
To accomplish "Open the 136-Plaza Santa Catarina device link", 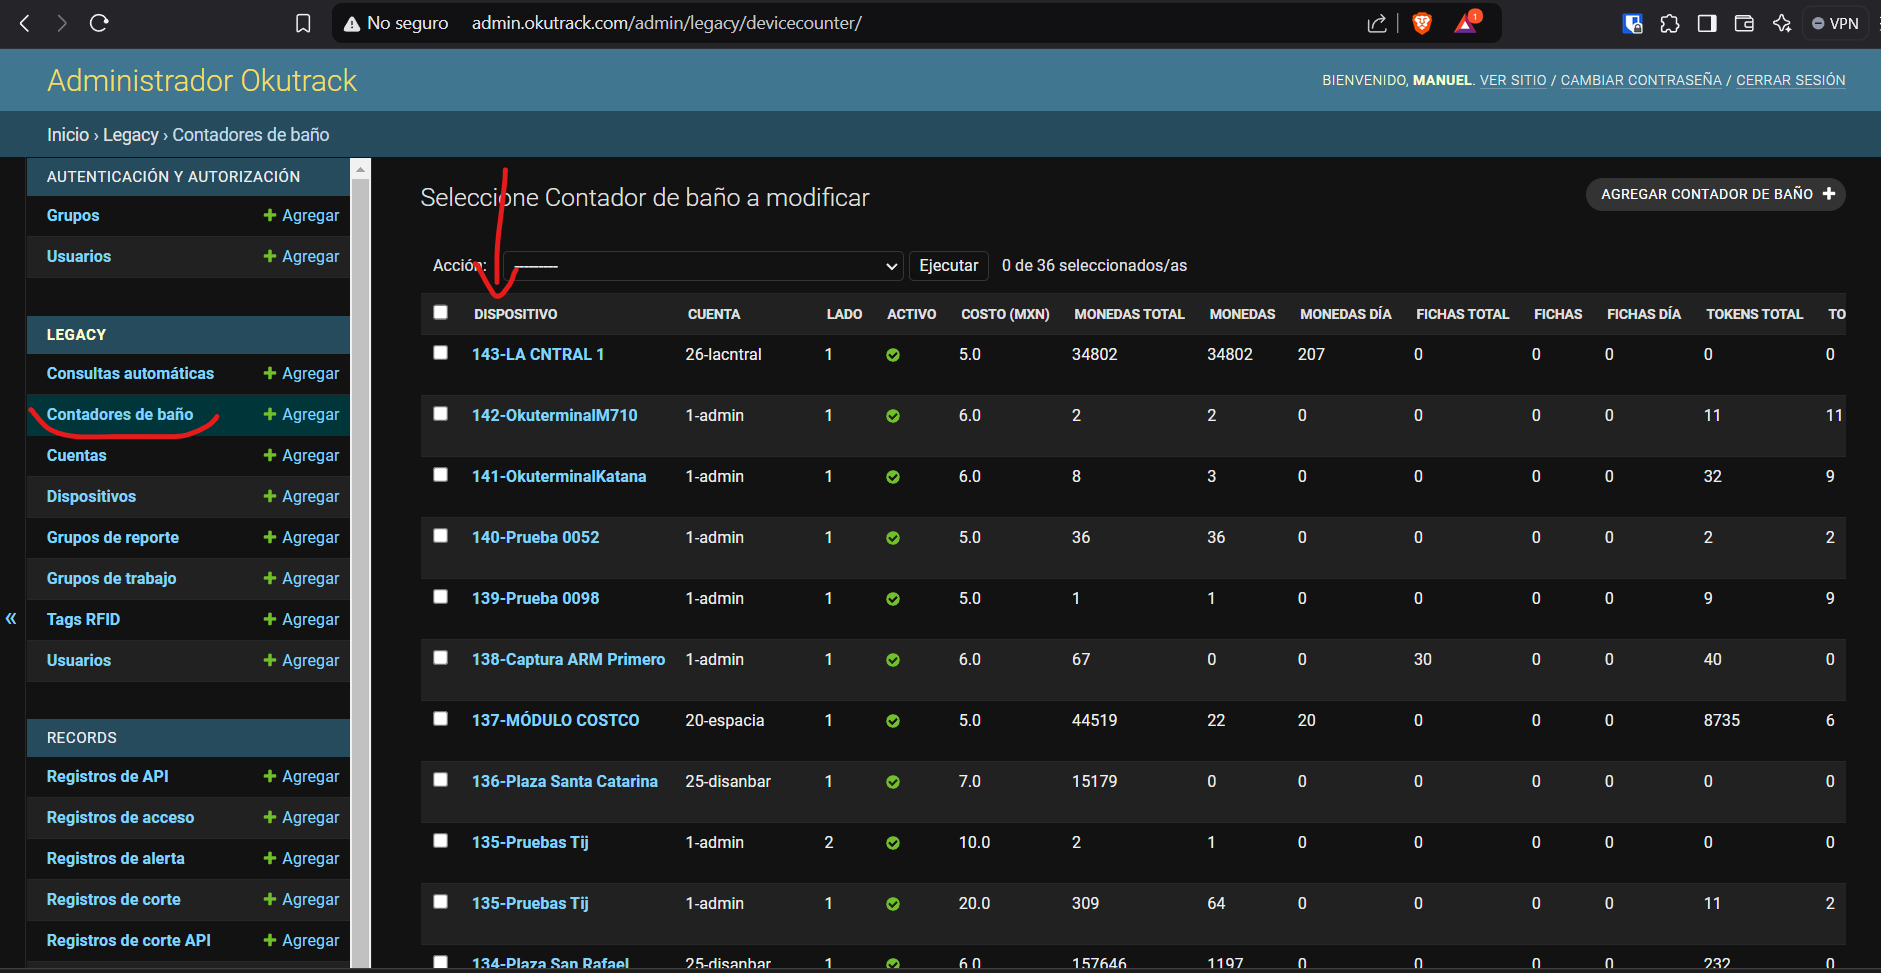I will click(564, 781).
